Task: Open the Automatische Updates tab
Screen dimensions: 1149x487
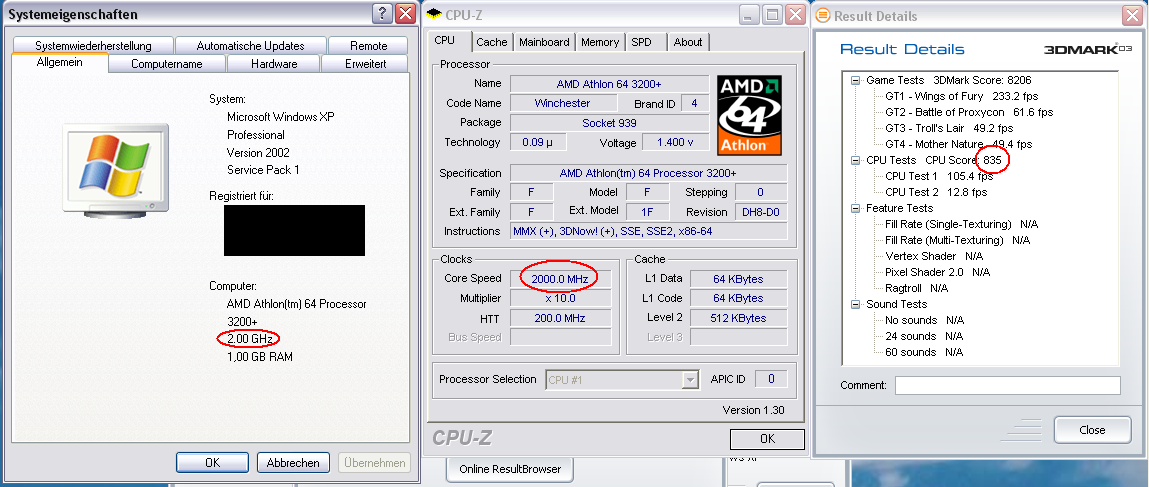Action: (251, 45)
